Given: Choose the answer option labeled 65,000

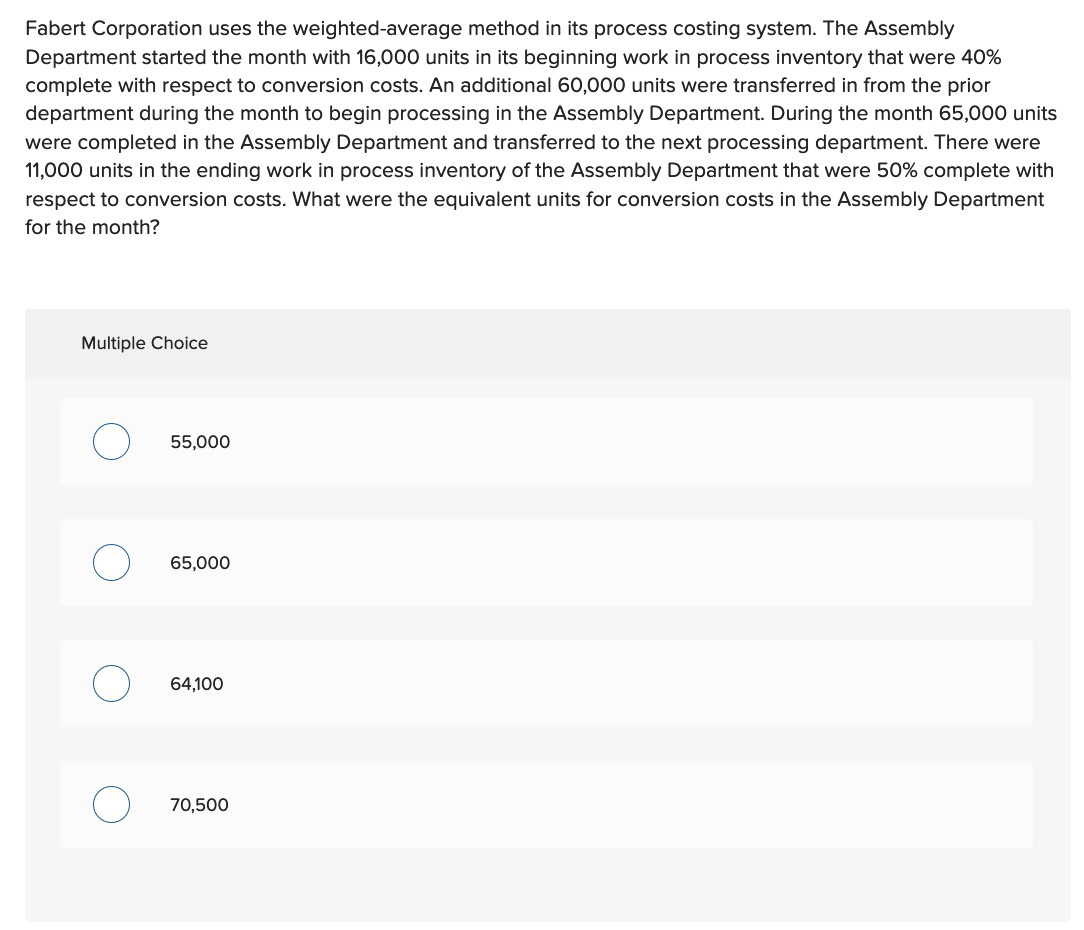Looking at the screenshot, I should click(x=546, y=562).
